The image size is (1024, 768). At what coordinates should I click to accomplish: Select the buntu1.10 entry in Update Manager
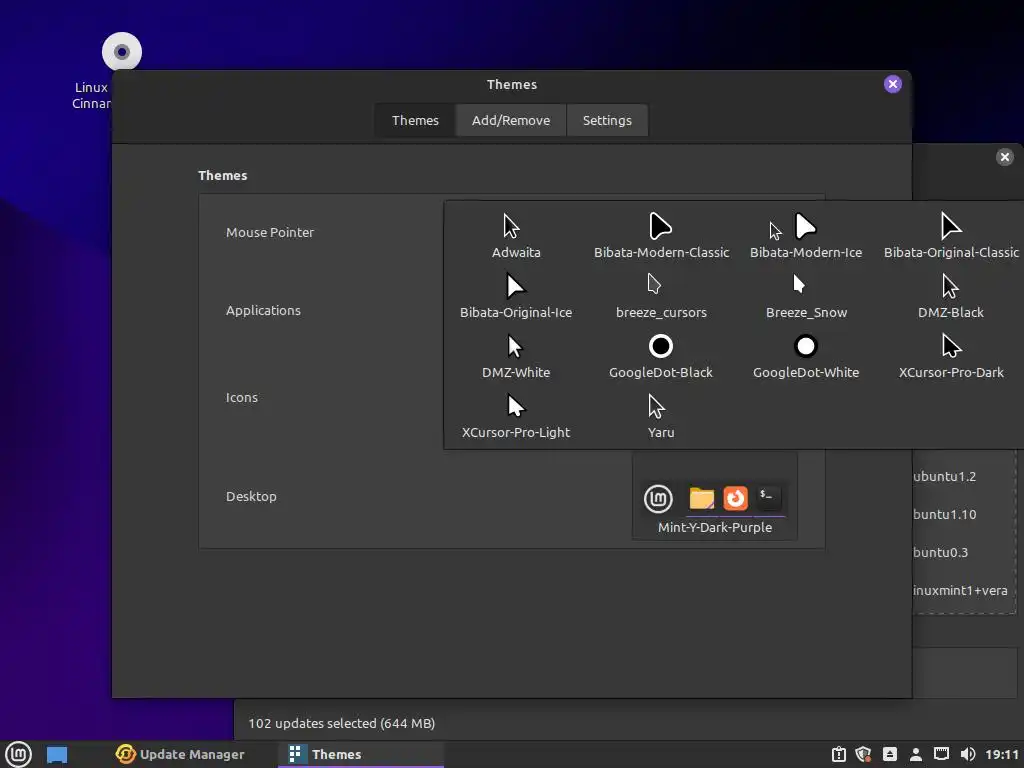(944, 514)
